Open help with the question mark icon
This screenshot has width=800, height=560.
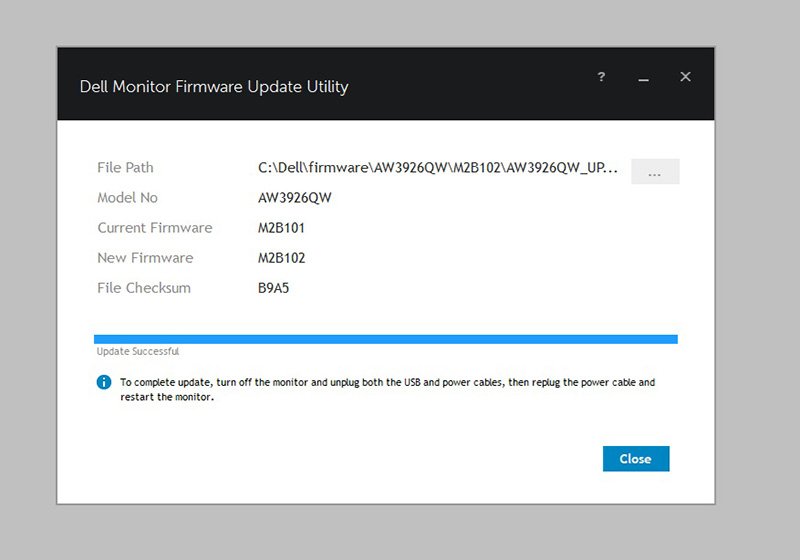click(602, 77)
